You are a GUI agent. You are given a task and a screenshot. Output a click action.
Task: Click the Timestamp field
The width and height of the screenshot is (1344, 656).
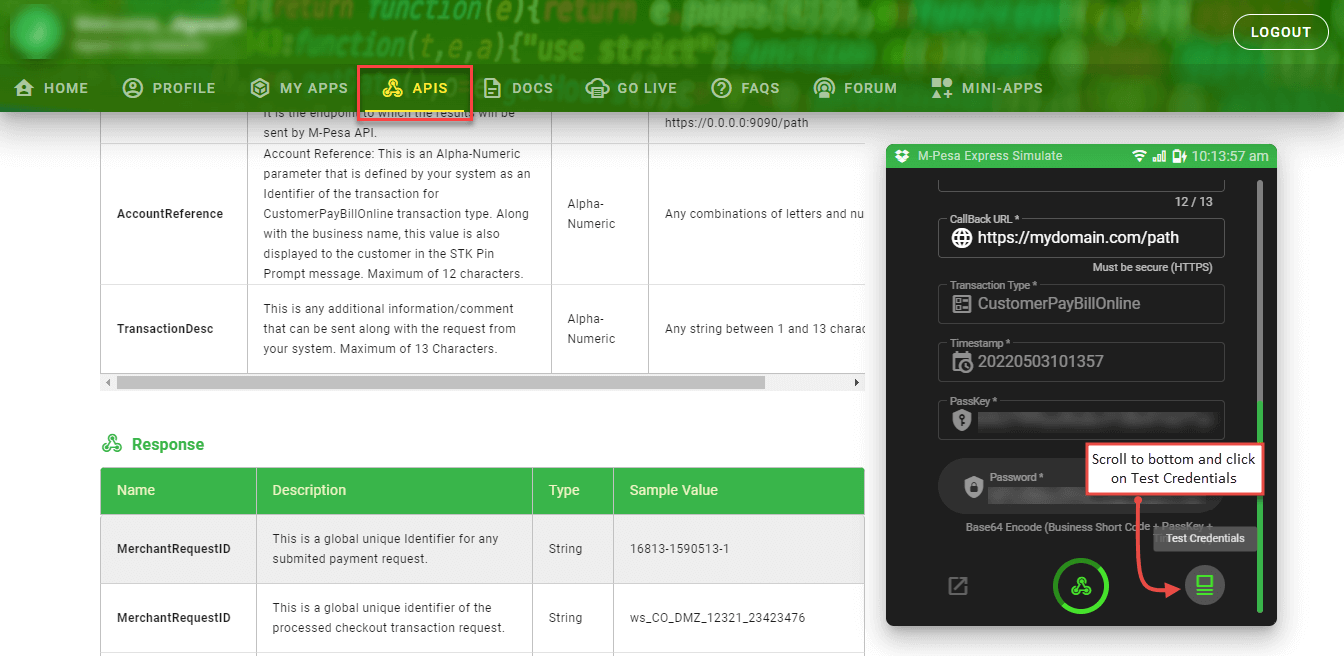(1081, 361)
